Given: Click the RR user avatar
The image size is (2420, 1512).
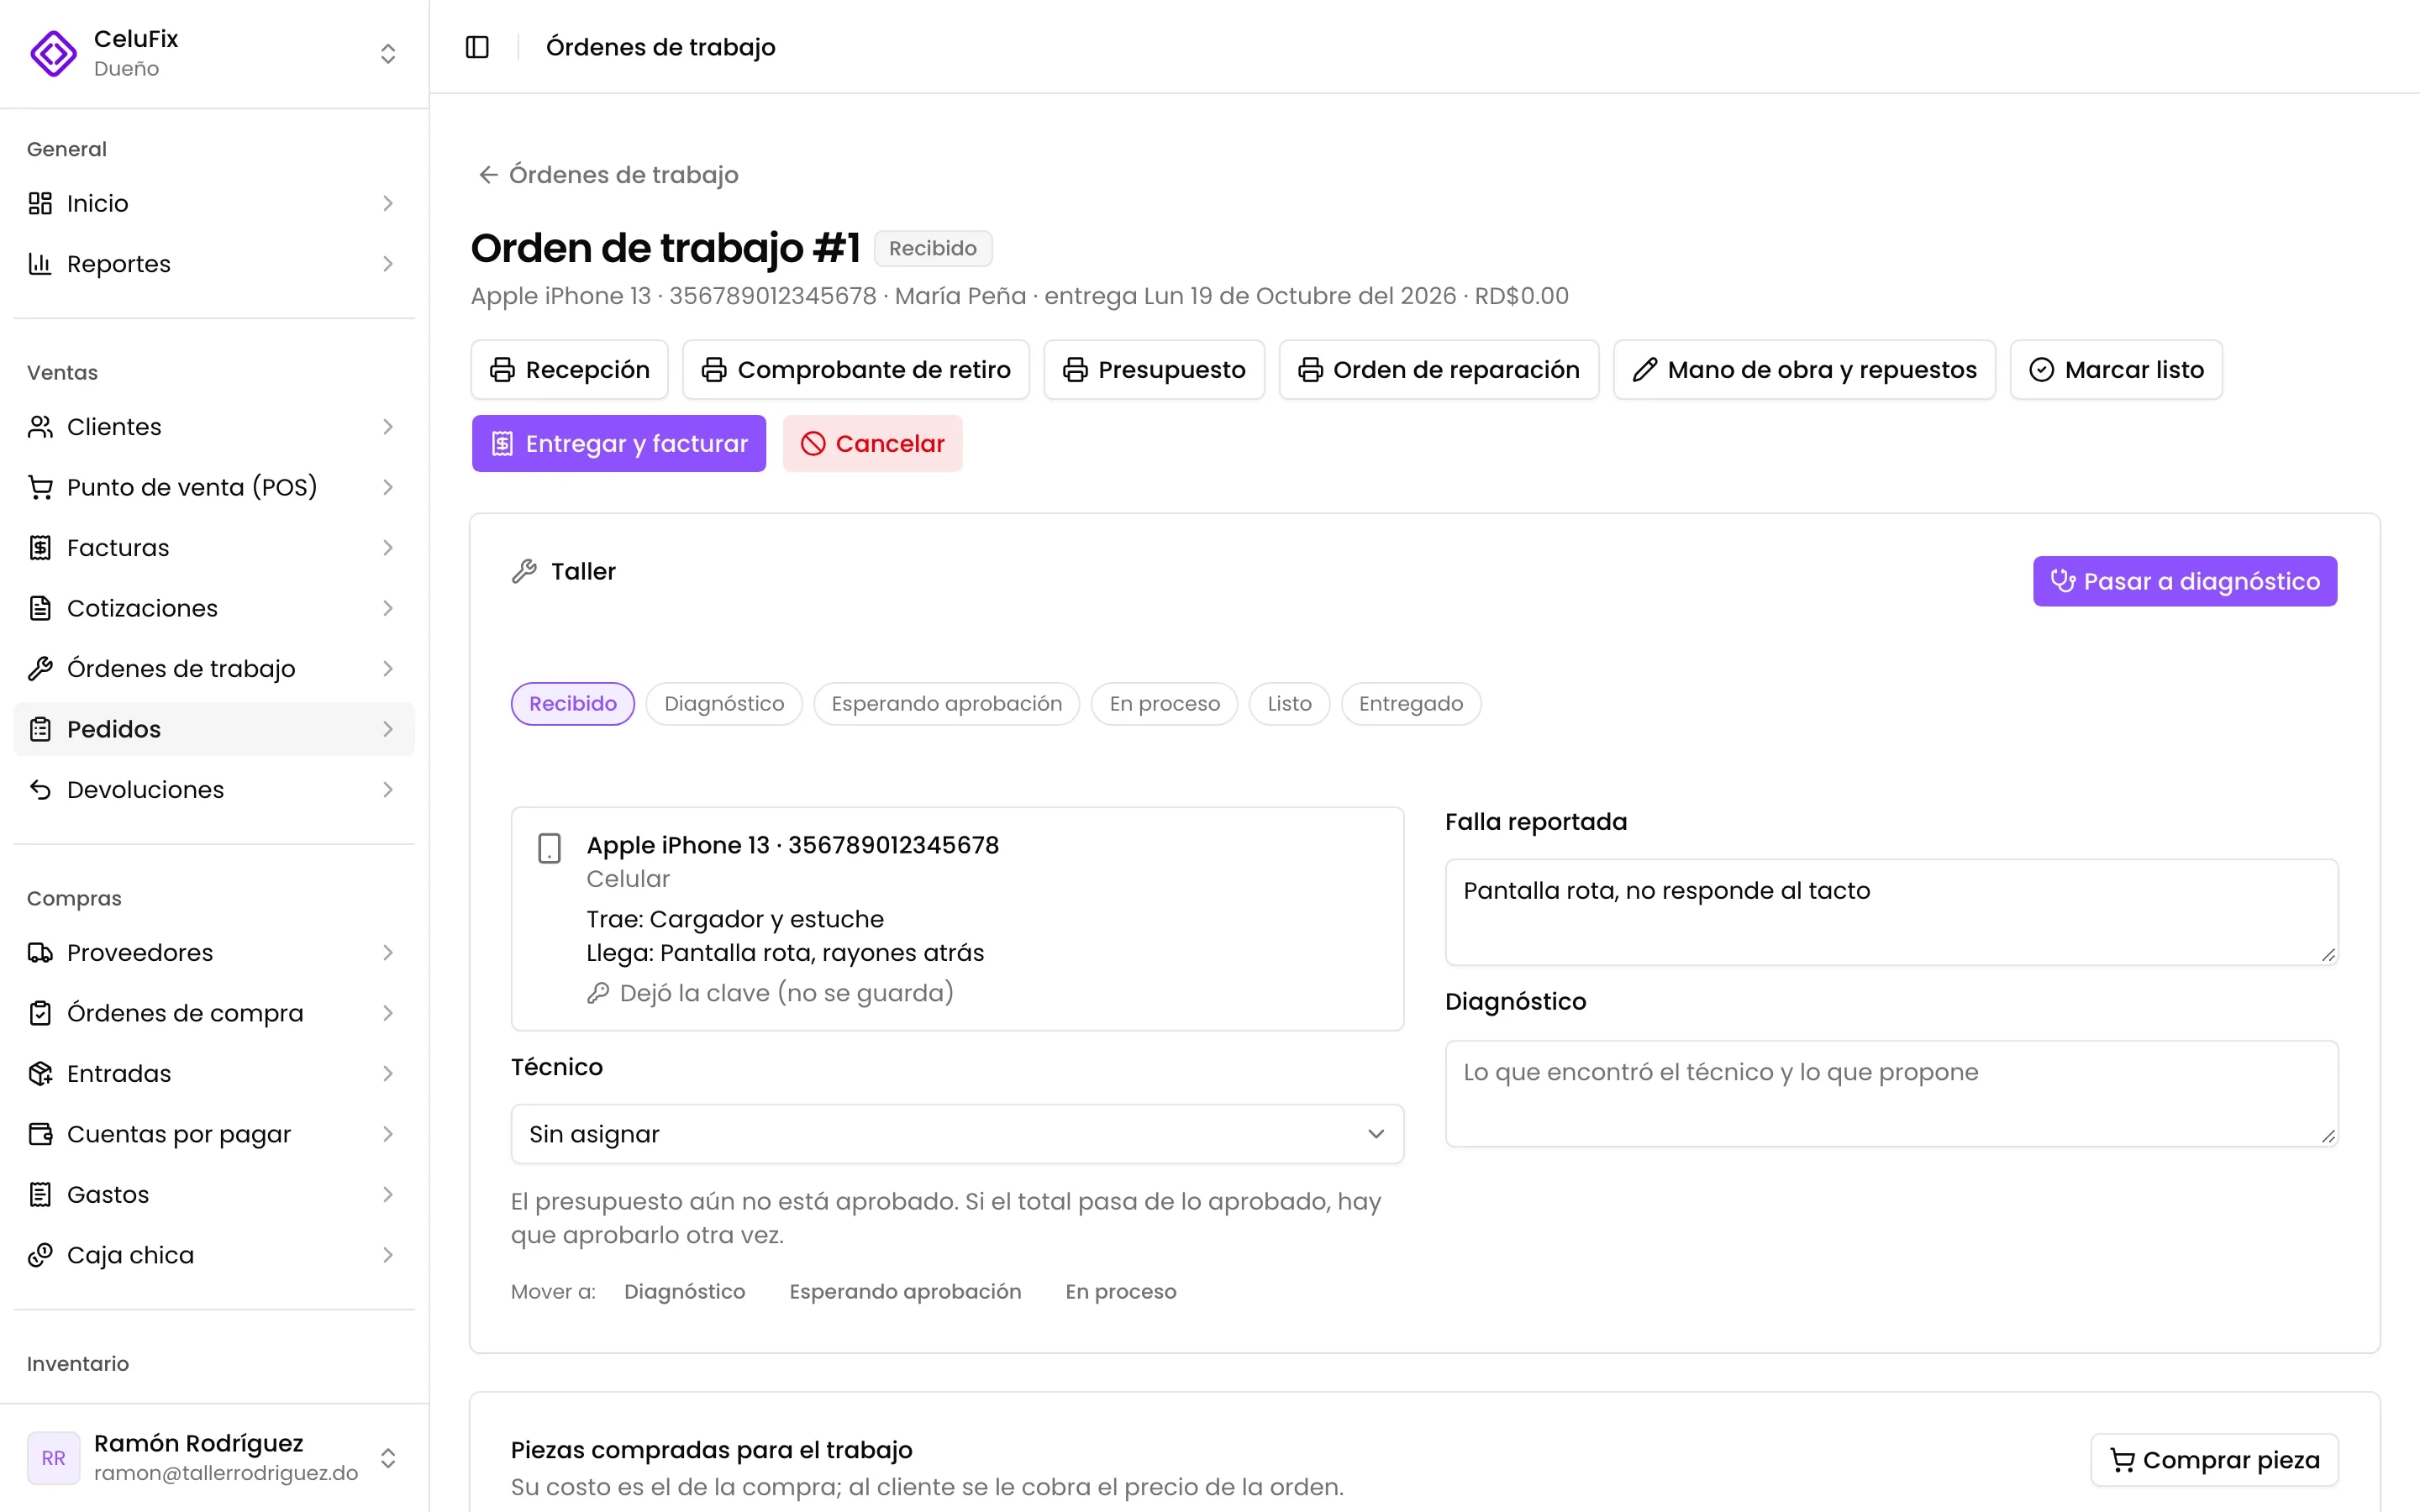Looking at the screenshot, I should point(53,1458).
